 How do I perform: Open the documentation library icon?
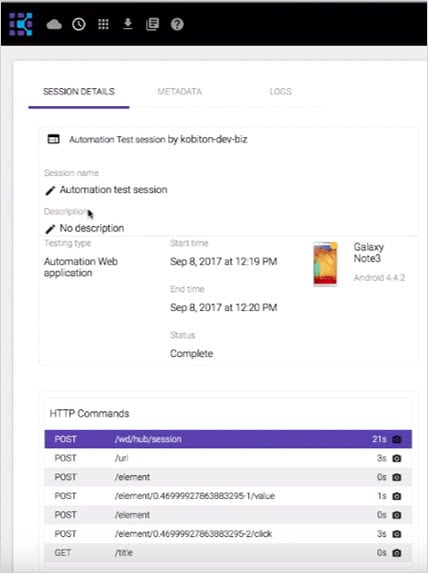tap(152, 24)
